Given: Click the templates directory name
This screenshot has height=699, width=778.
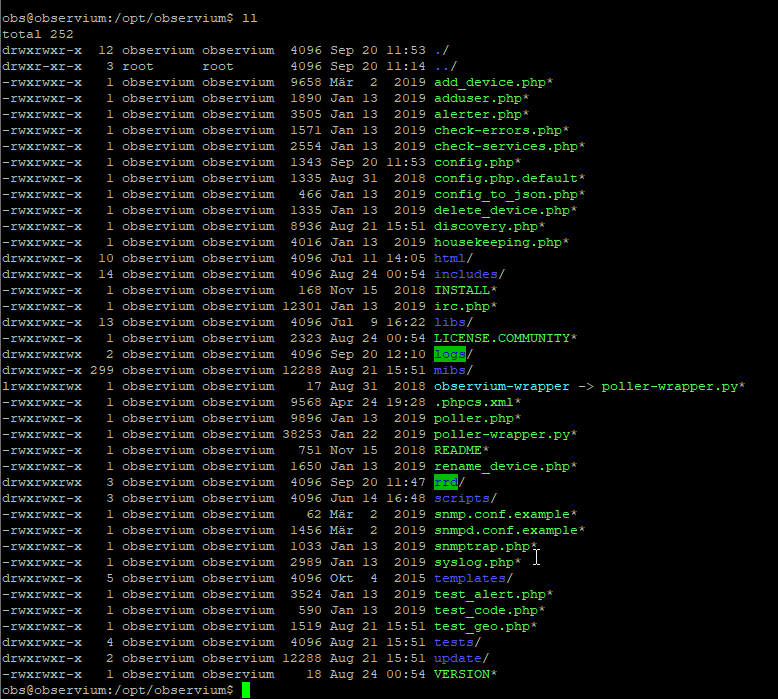Looking at the screenshot, I should pyautogui.click(x=469, y=578).
